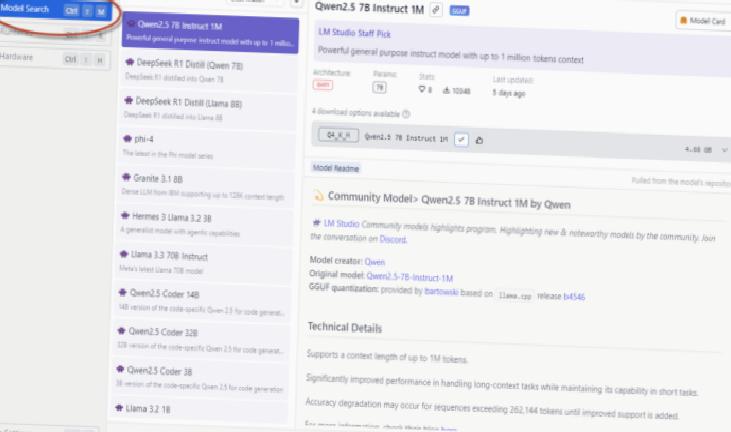Click the help icon after download options

406,114
